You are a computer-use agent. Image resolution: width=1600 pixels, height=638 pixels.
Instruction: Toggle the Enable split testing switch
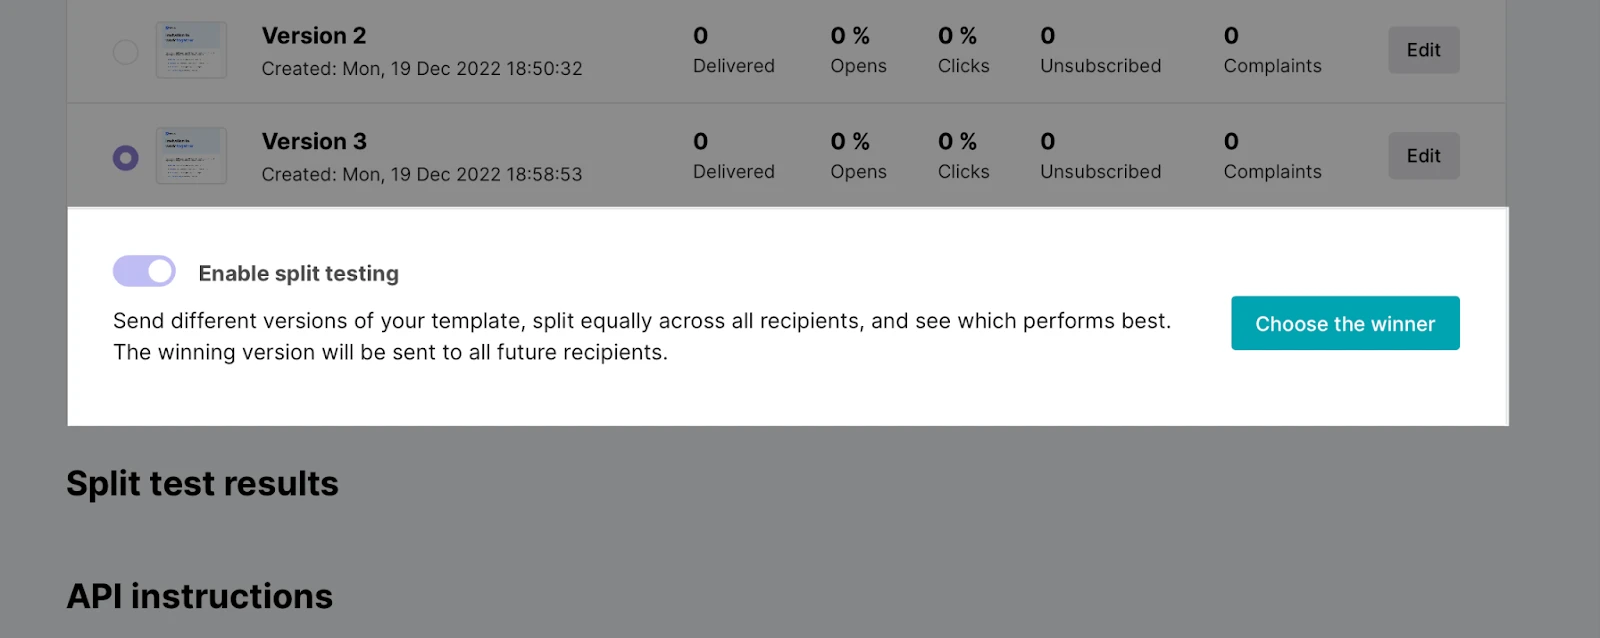pyautogui.click(x=144, y=271)
